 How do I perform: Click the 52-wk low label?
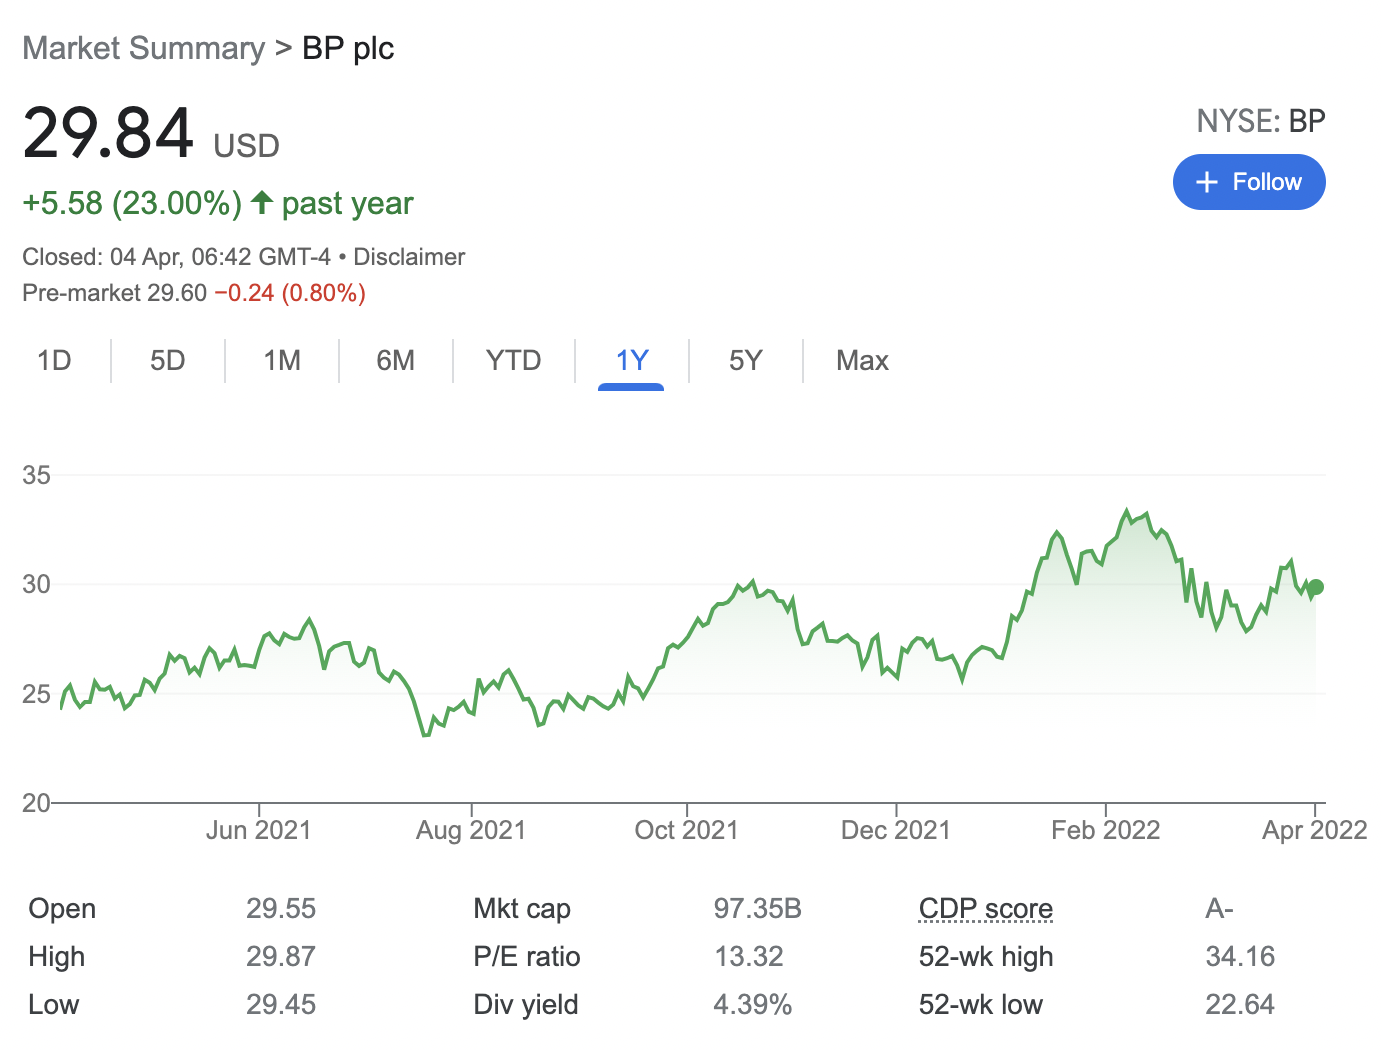pyautogui.click(x=981, y=1004)
